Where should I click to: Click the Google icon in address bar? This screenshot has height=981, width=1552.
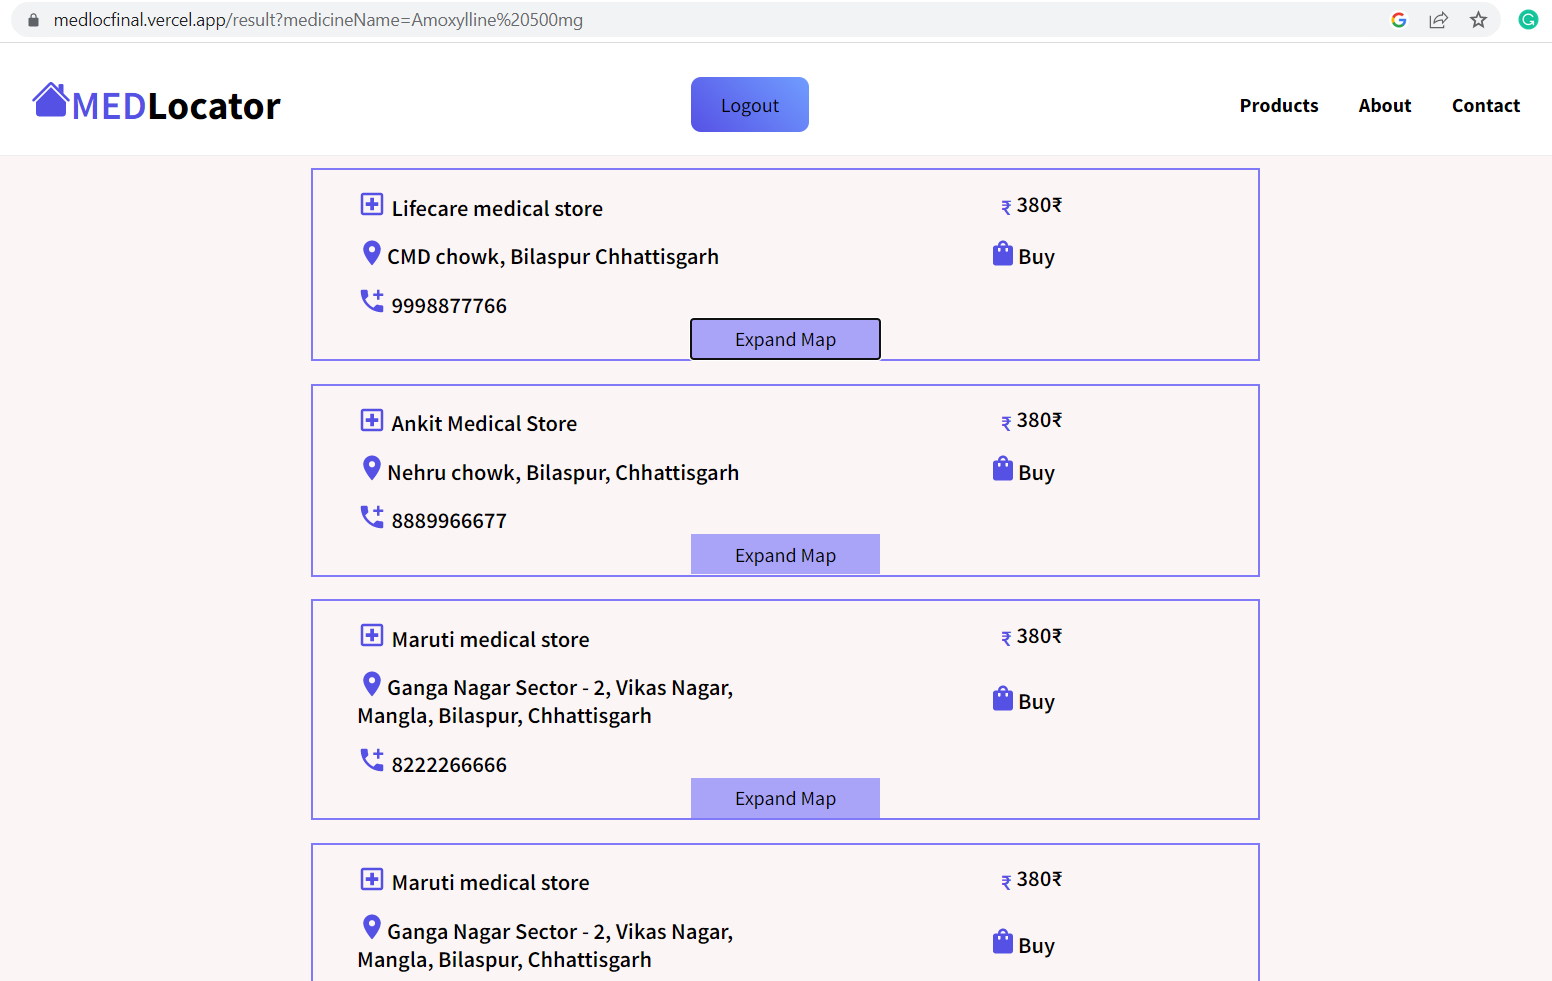coord(1399,20)
